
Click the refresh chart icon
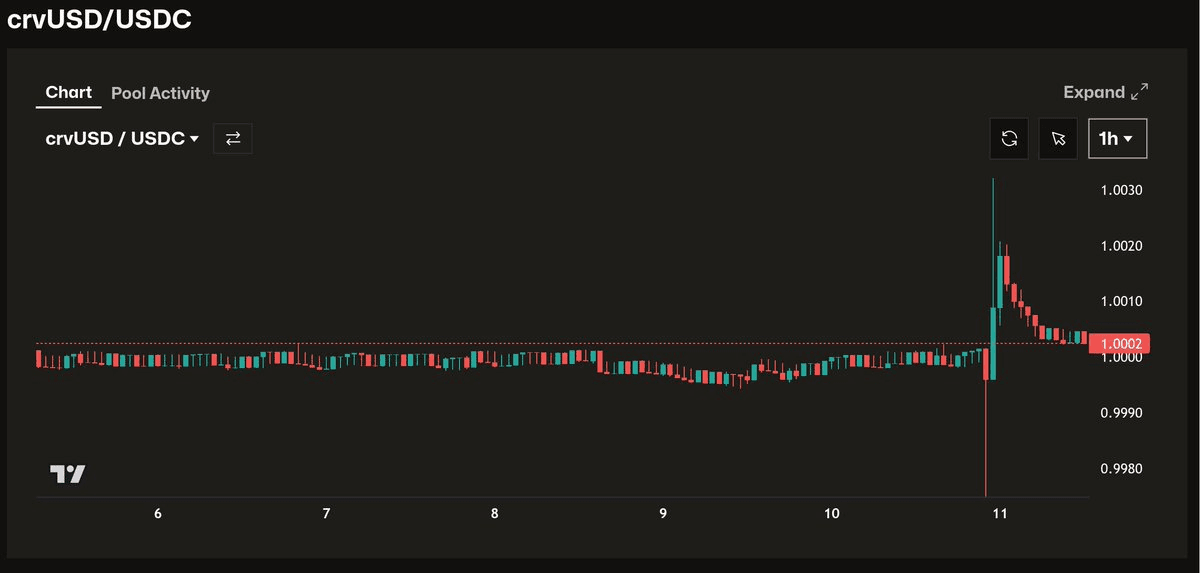click(1009, 139)
